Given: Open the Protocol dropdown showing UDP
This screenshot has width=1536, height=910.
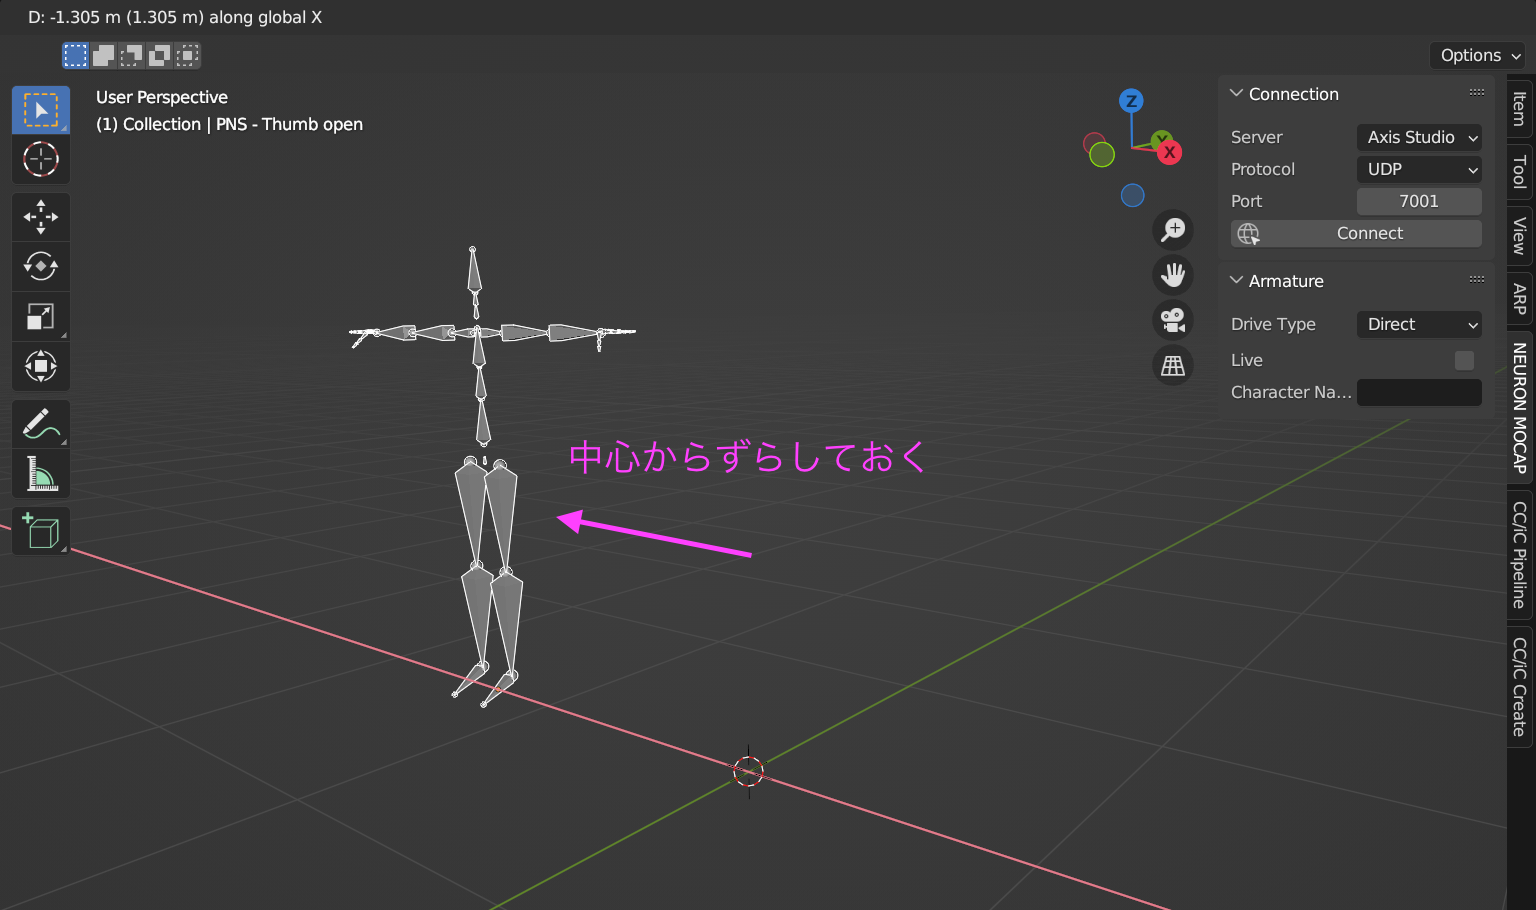Looking at the screenshot, I should 1419,170.
